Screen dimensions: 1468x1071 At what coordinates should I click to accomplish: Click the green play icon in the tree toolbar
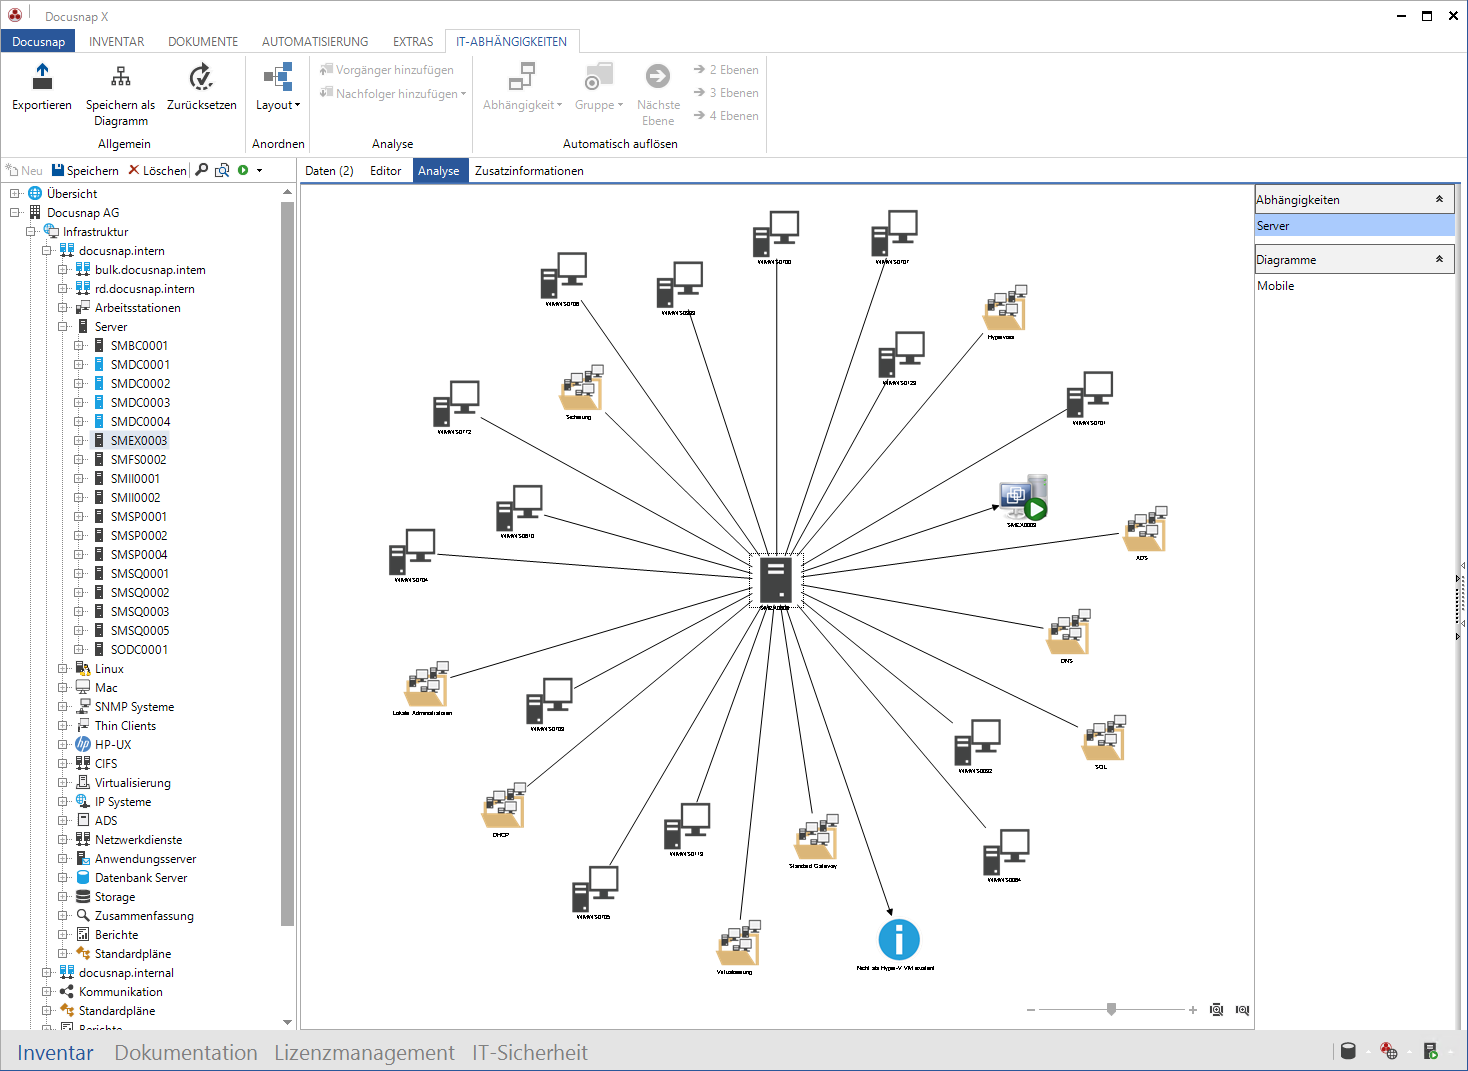(243, 170)
